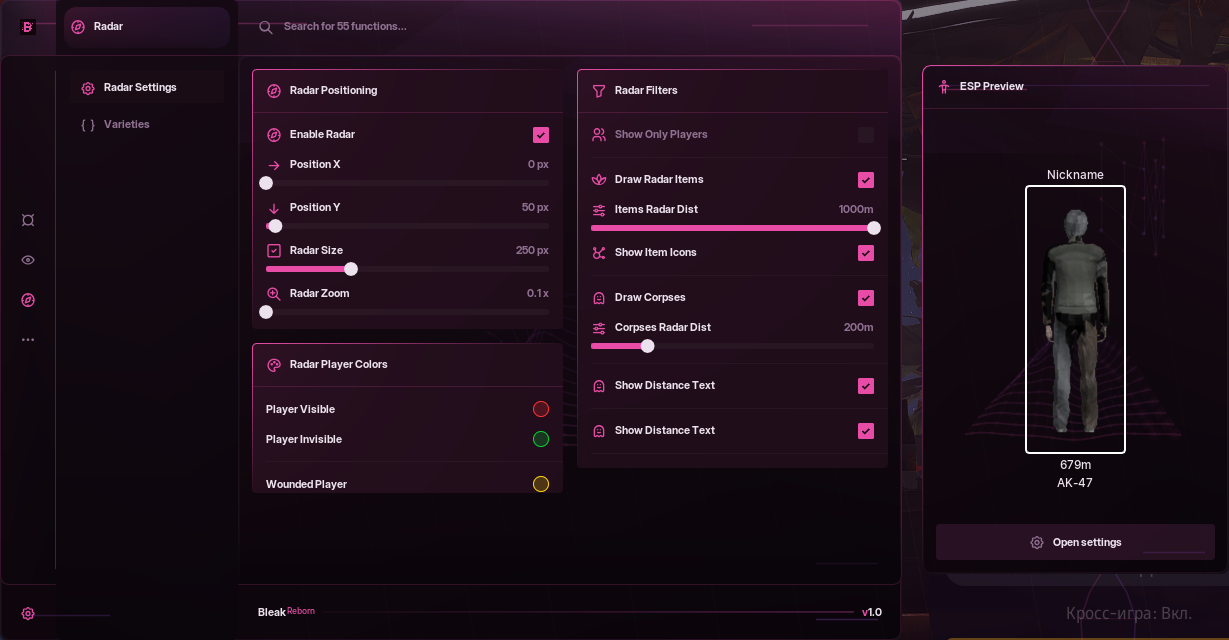Click the Bleak logo icon
The height and width of the screenshot is (640, 1229).
(x=28, y=27)
